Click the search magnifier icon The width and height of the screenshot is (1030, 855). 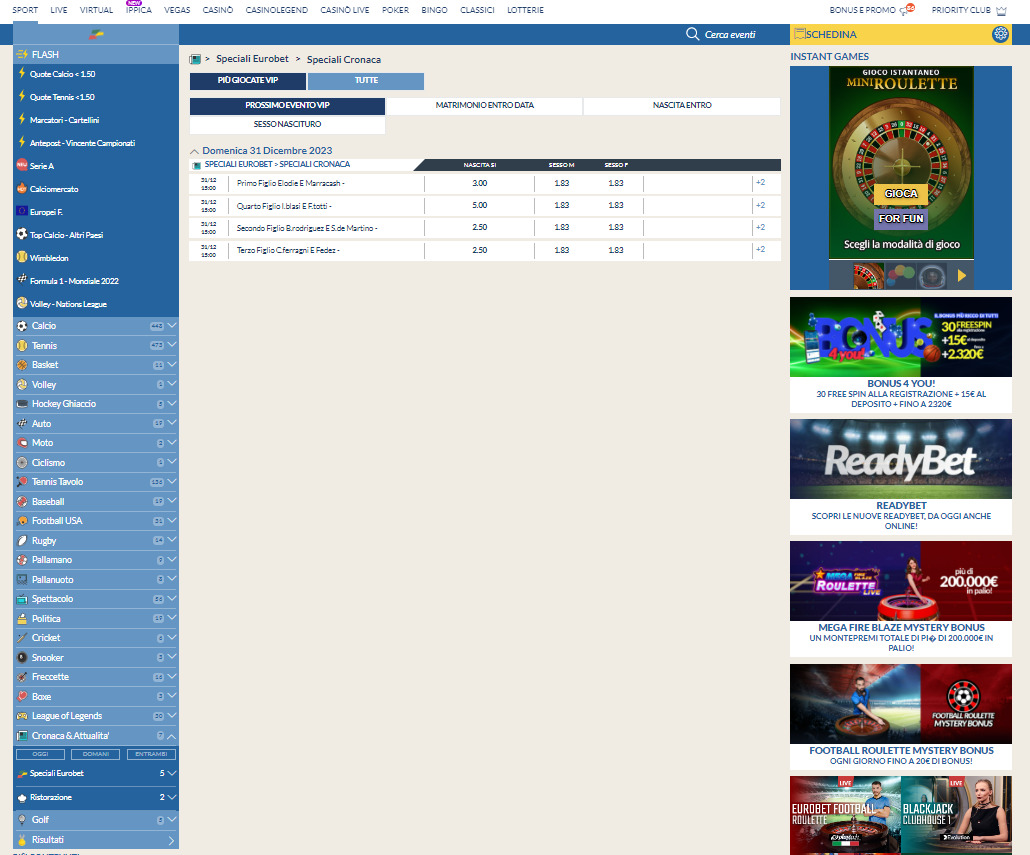tap(692, 34)
